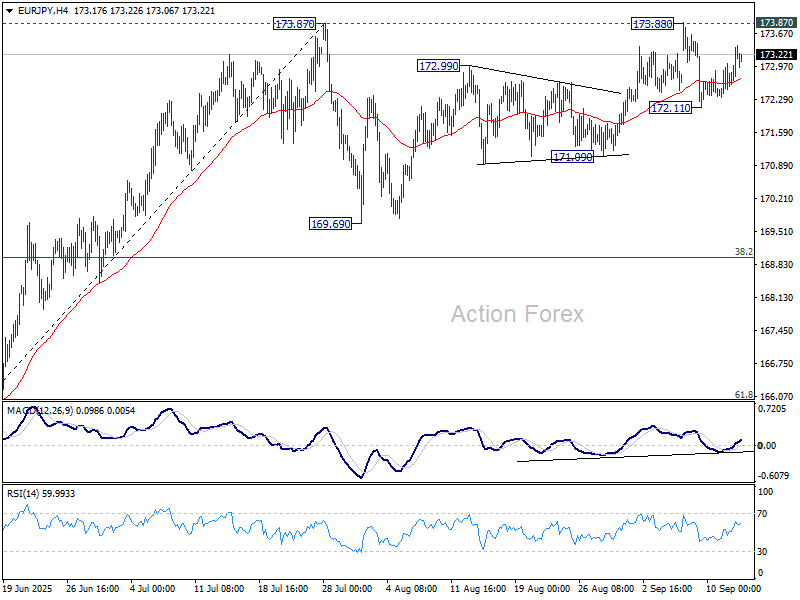The height and width of the screenshot is (600, 800).
Task: Select the 38.2 Fibonacci level label
Action: [743, 252]
